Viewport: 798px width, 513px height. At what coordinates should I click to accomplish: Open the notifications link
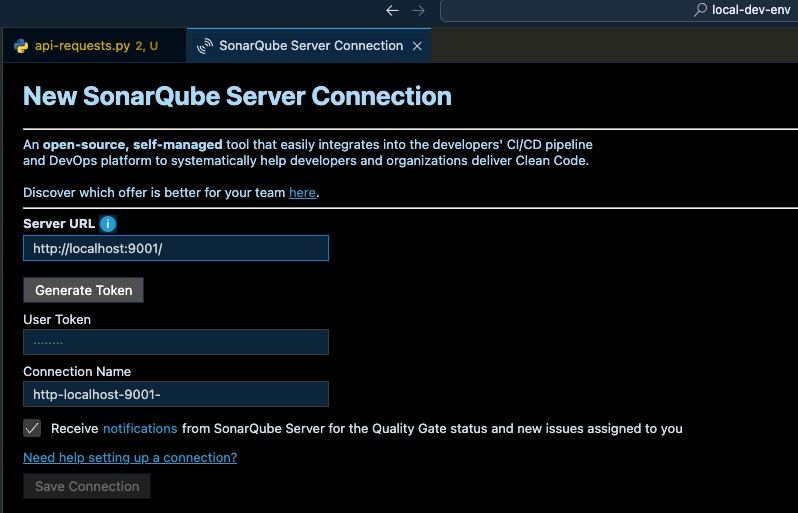140,429
